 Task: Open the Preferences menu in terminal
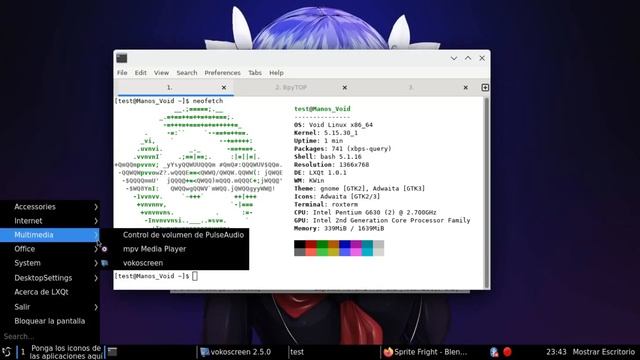pos(222,73)
